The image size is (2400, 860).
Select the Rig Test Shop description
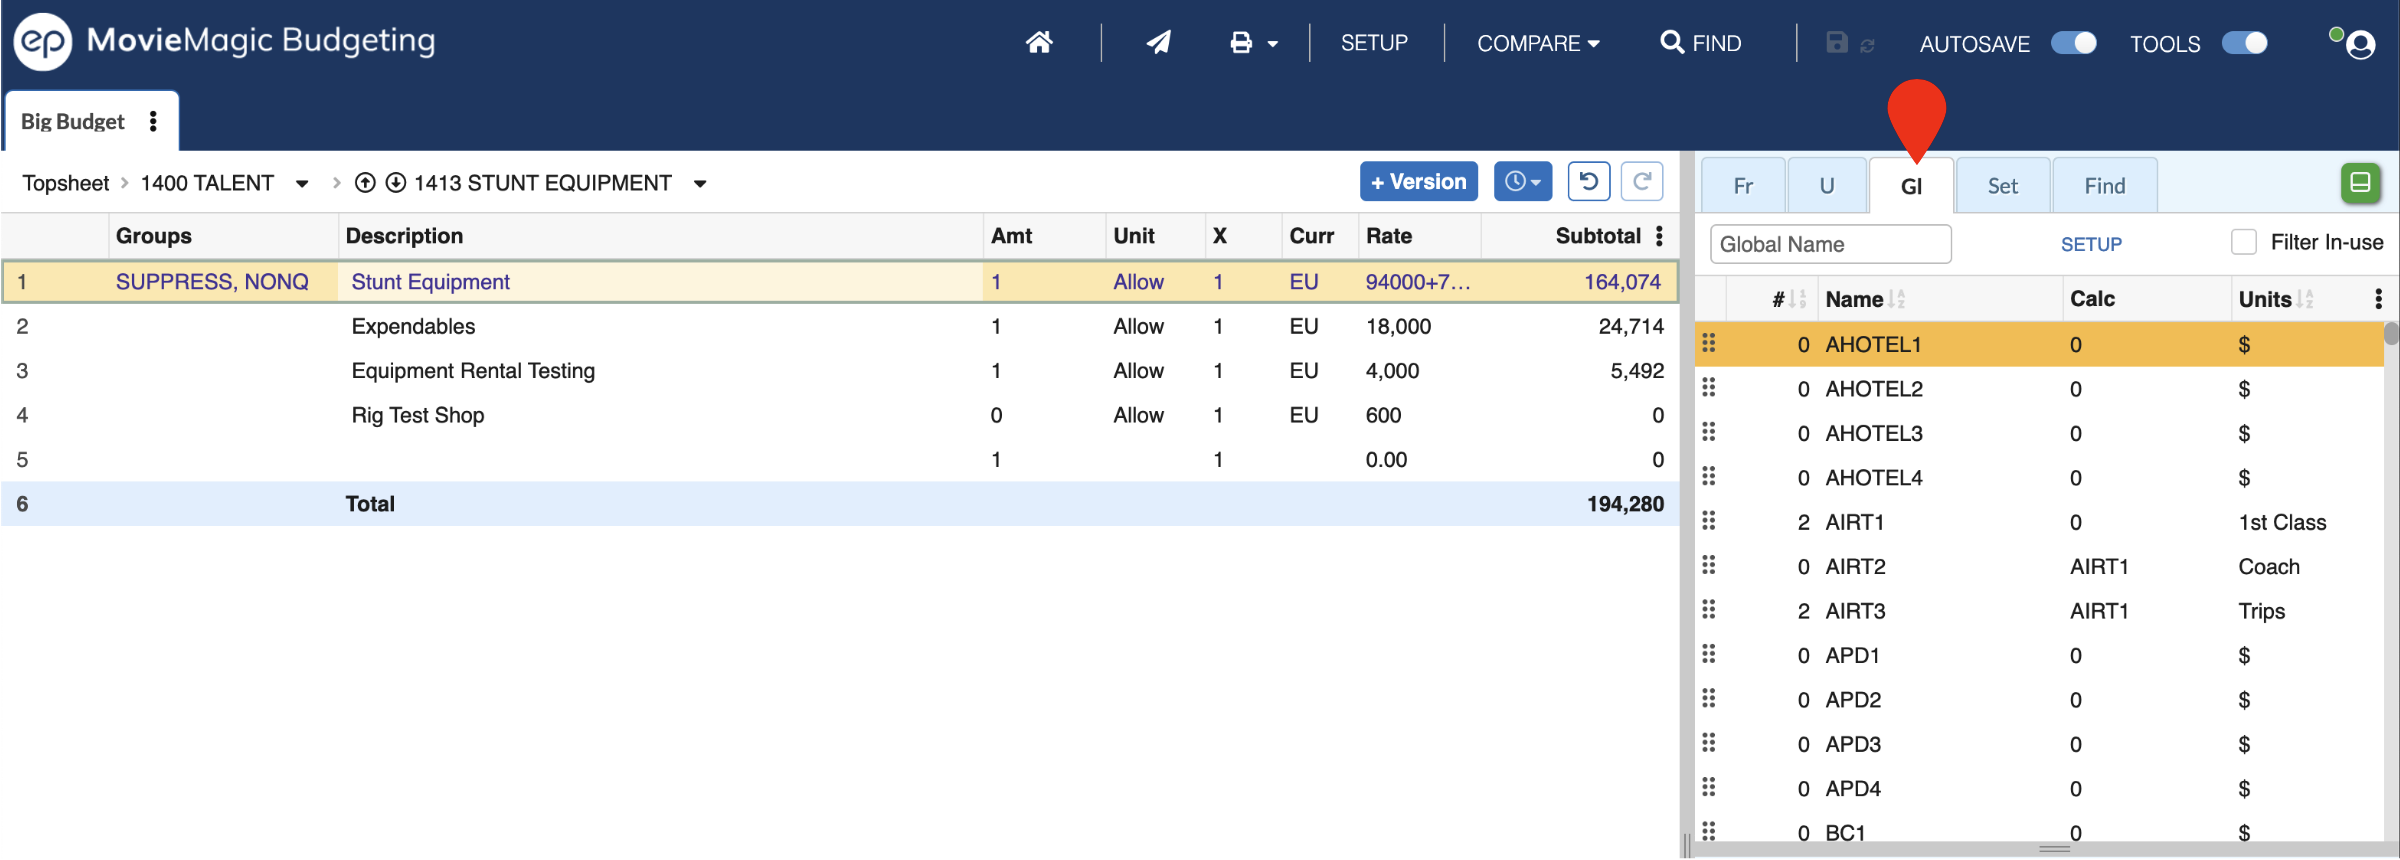point(417,415)
